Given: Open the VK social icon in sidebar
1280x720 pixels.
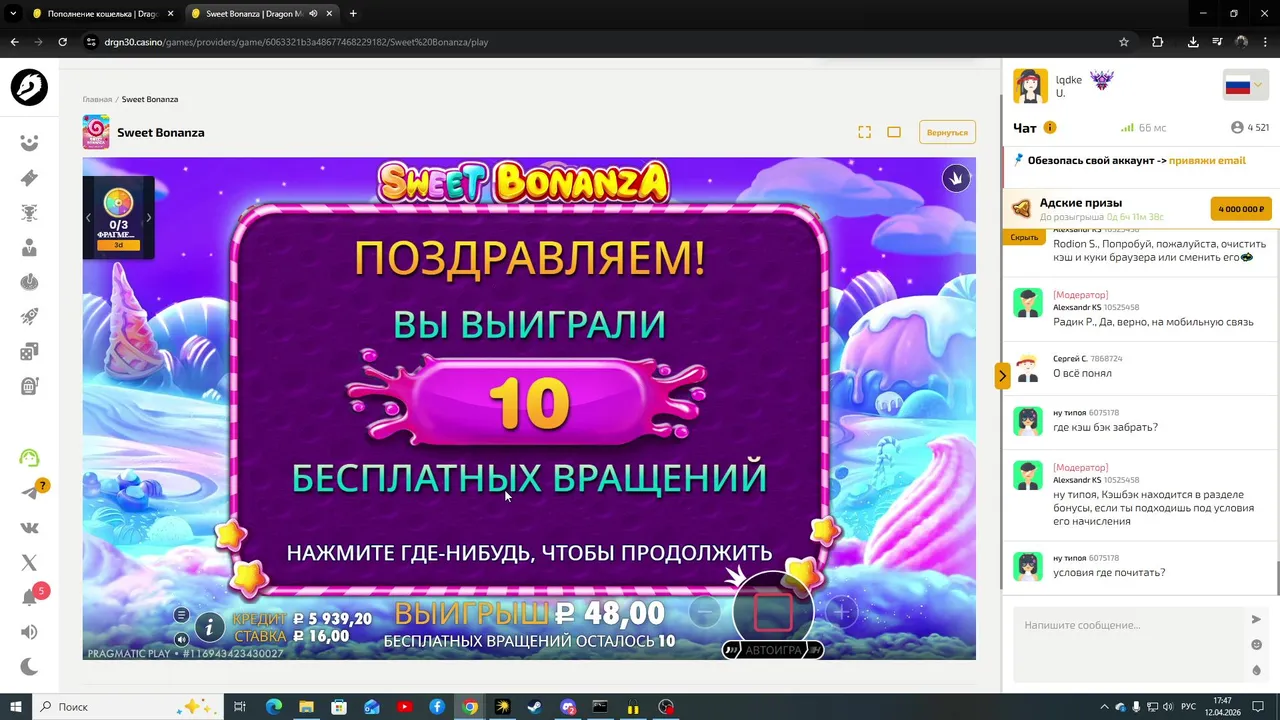Looking at the screenshot, I should click(x=29, y=528).
